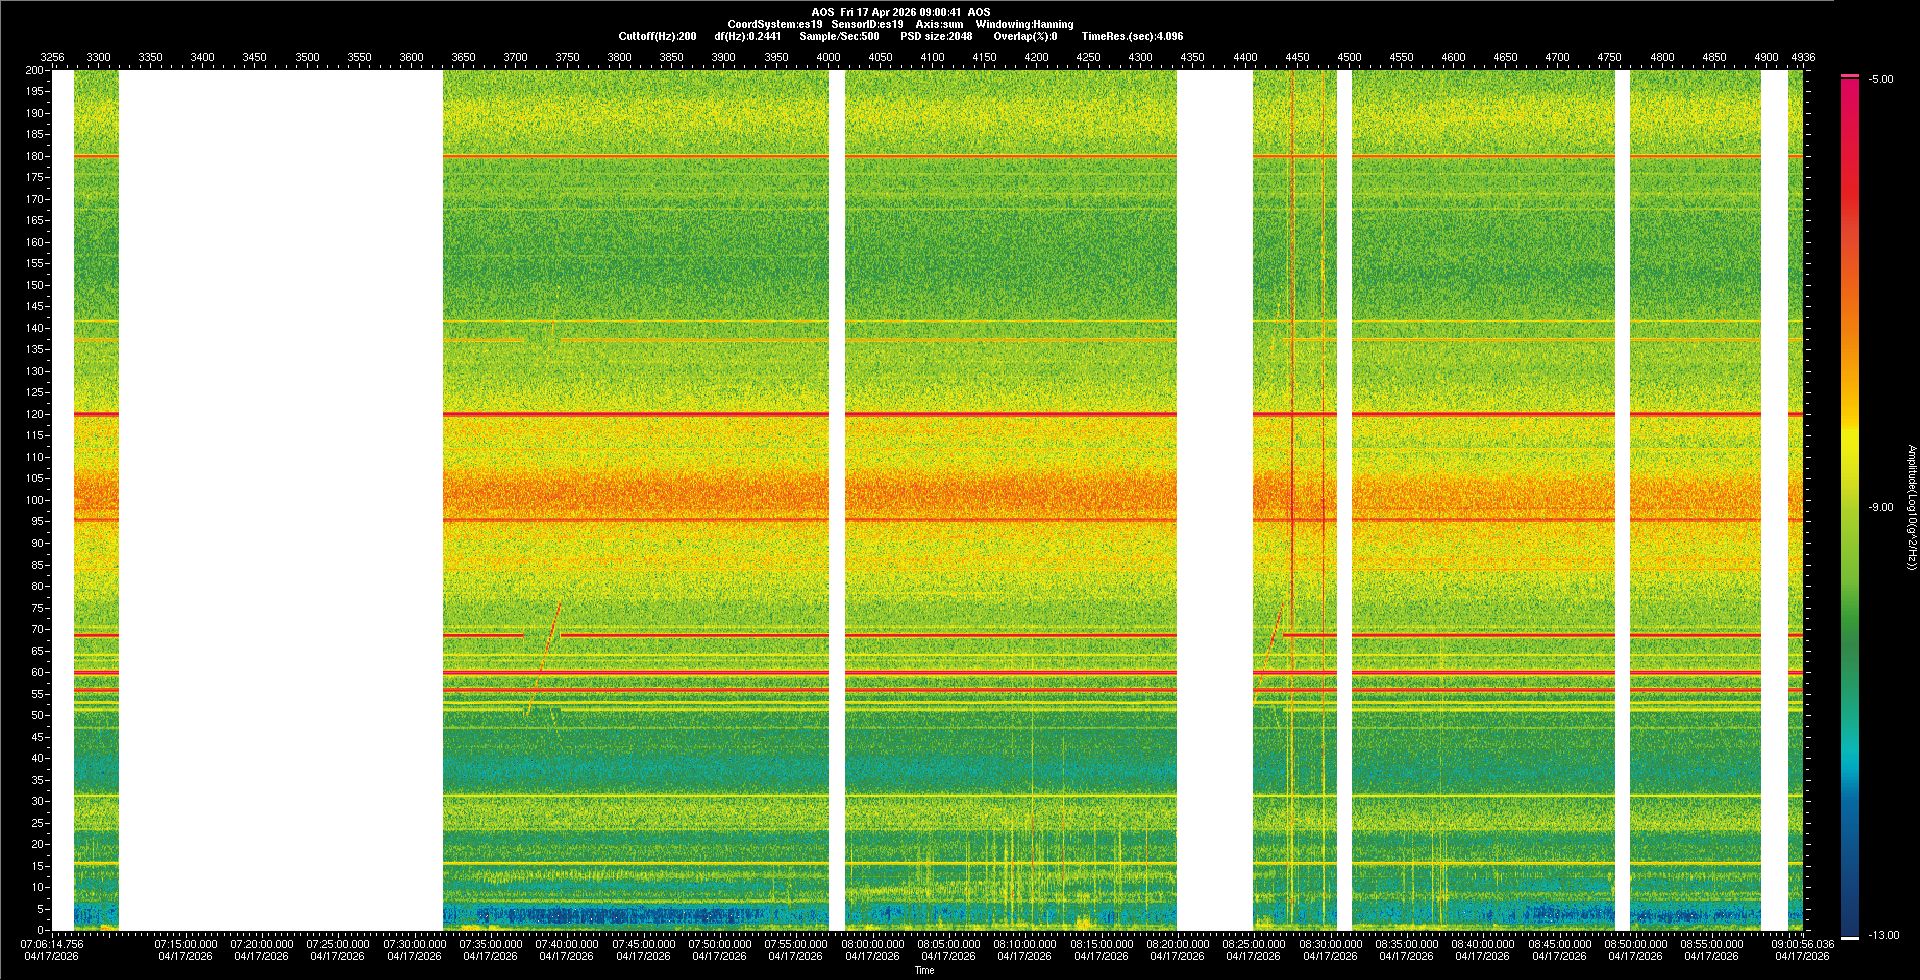
Task: Click the TimeRes.(sec):4.096 parameter text
Action: click(1132, 36)
